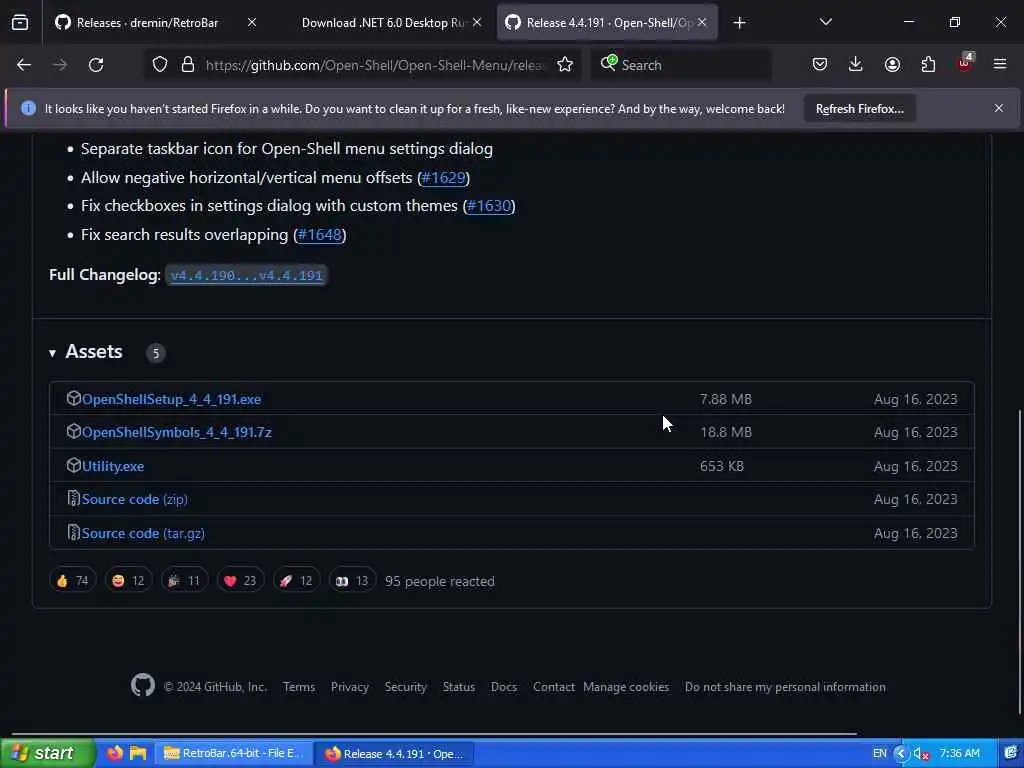The height and width of the screenshot is (768, 1024).
Task: Download Source code (zip)
Action: (135, 499)
